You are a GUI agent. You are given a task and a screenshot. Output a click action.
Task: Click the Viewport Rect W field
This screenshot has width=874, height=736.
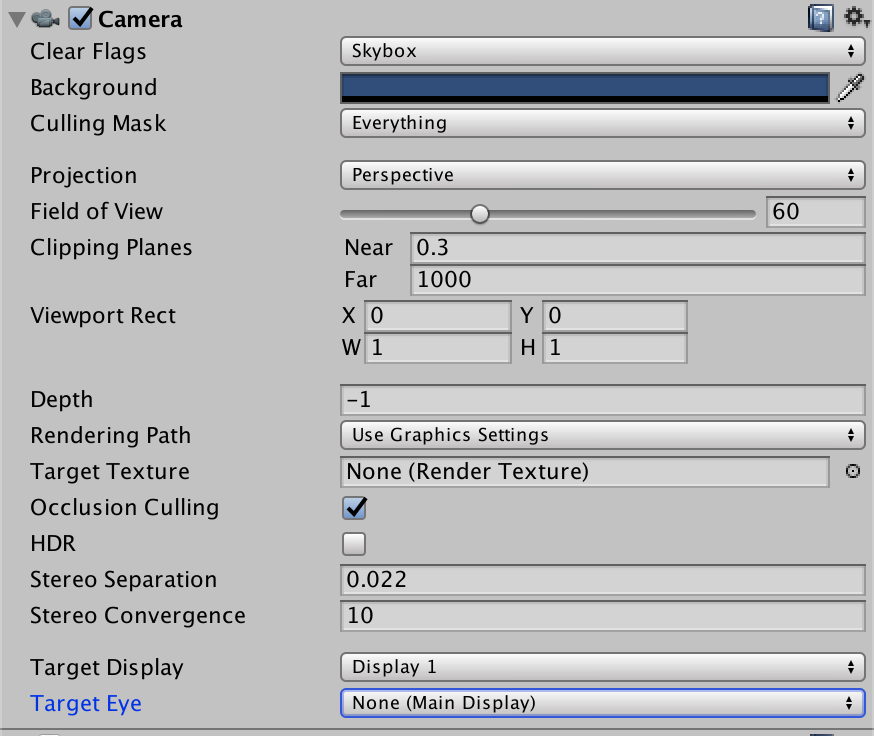click(x=438, y=348)
